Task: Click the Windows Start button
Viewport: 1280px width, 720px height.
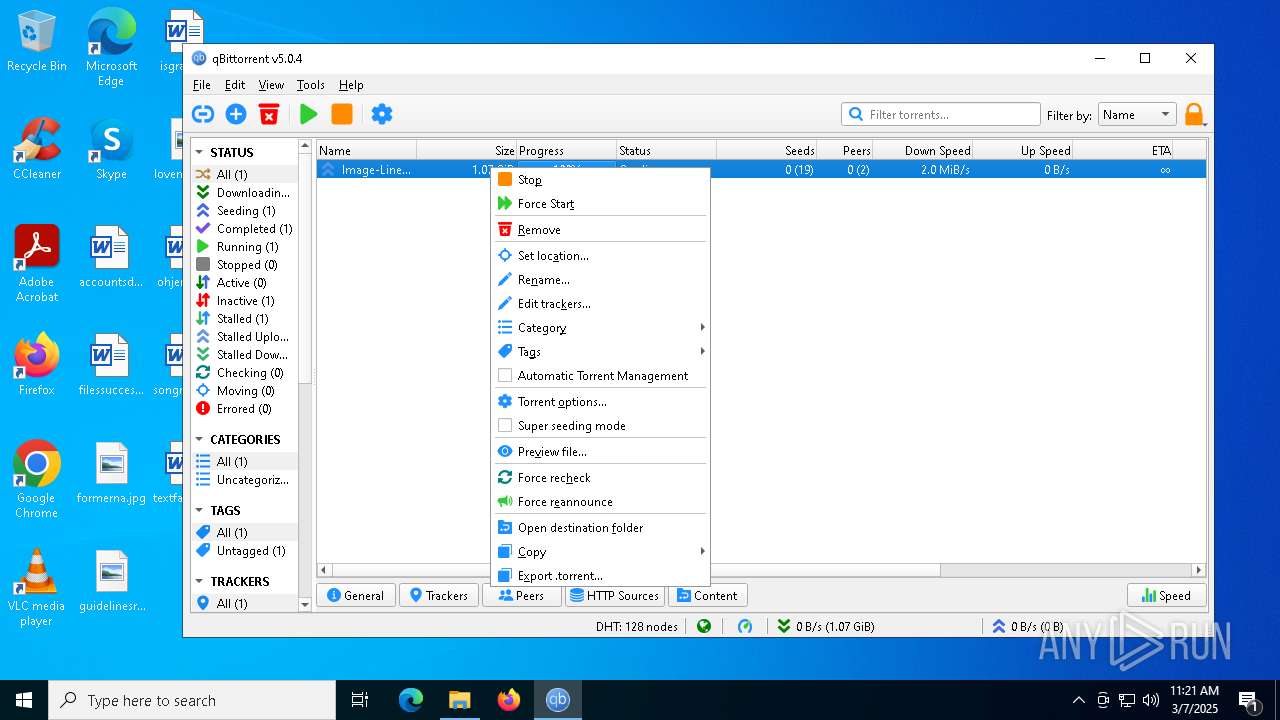Action: point(24,700)
